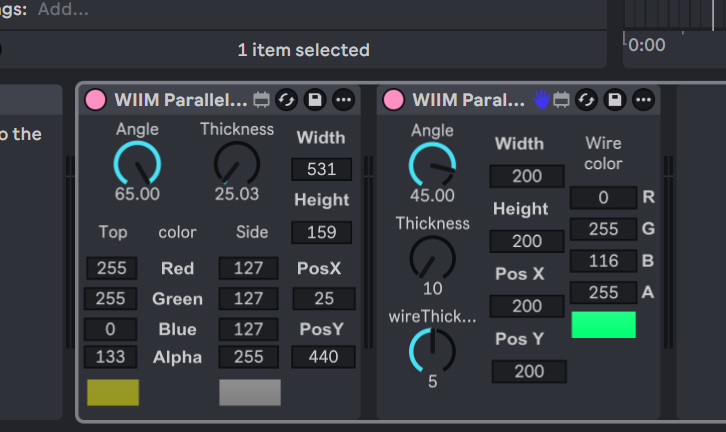The height and width of the screenshot is (432, 726).
Task: Click the Tags Add... field
Action: [63, 9]
